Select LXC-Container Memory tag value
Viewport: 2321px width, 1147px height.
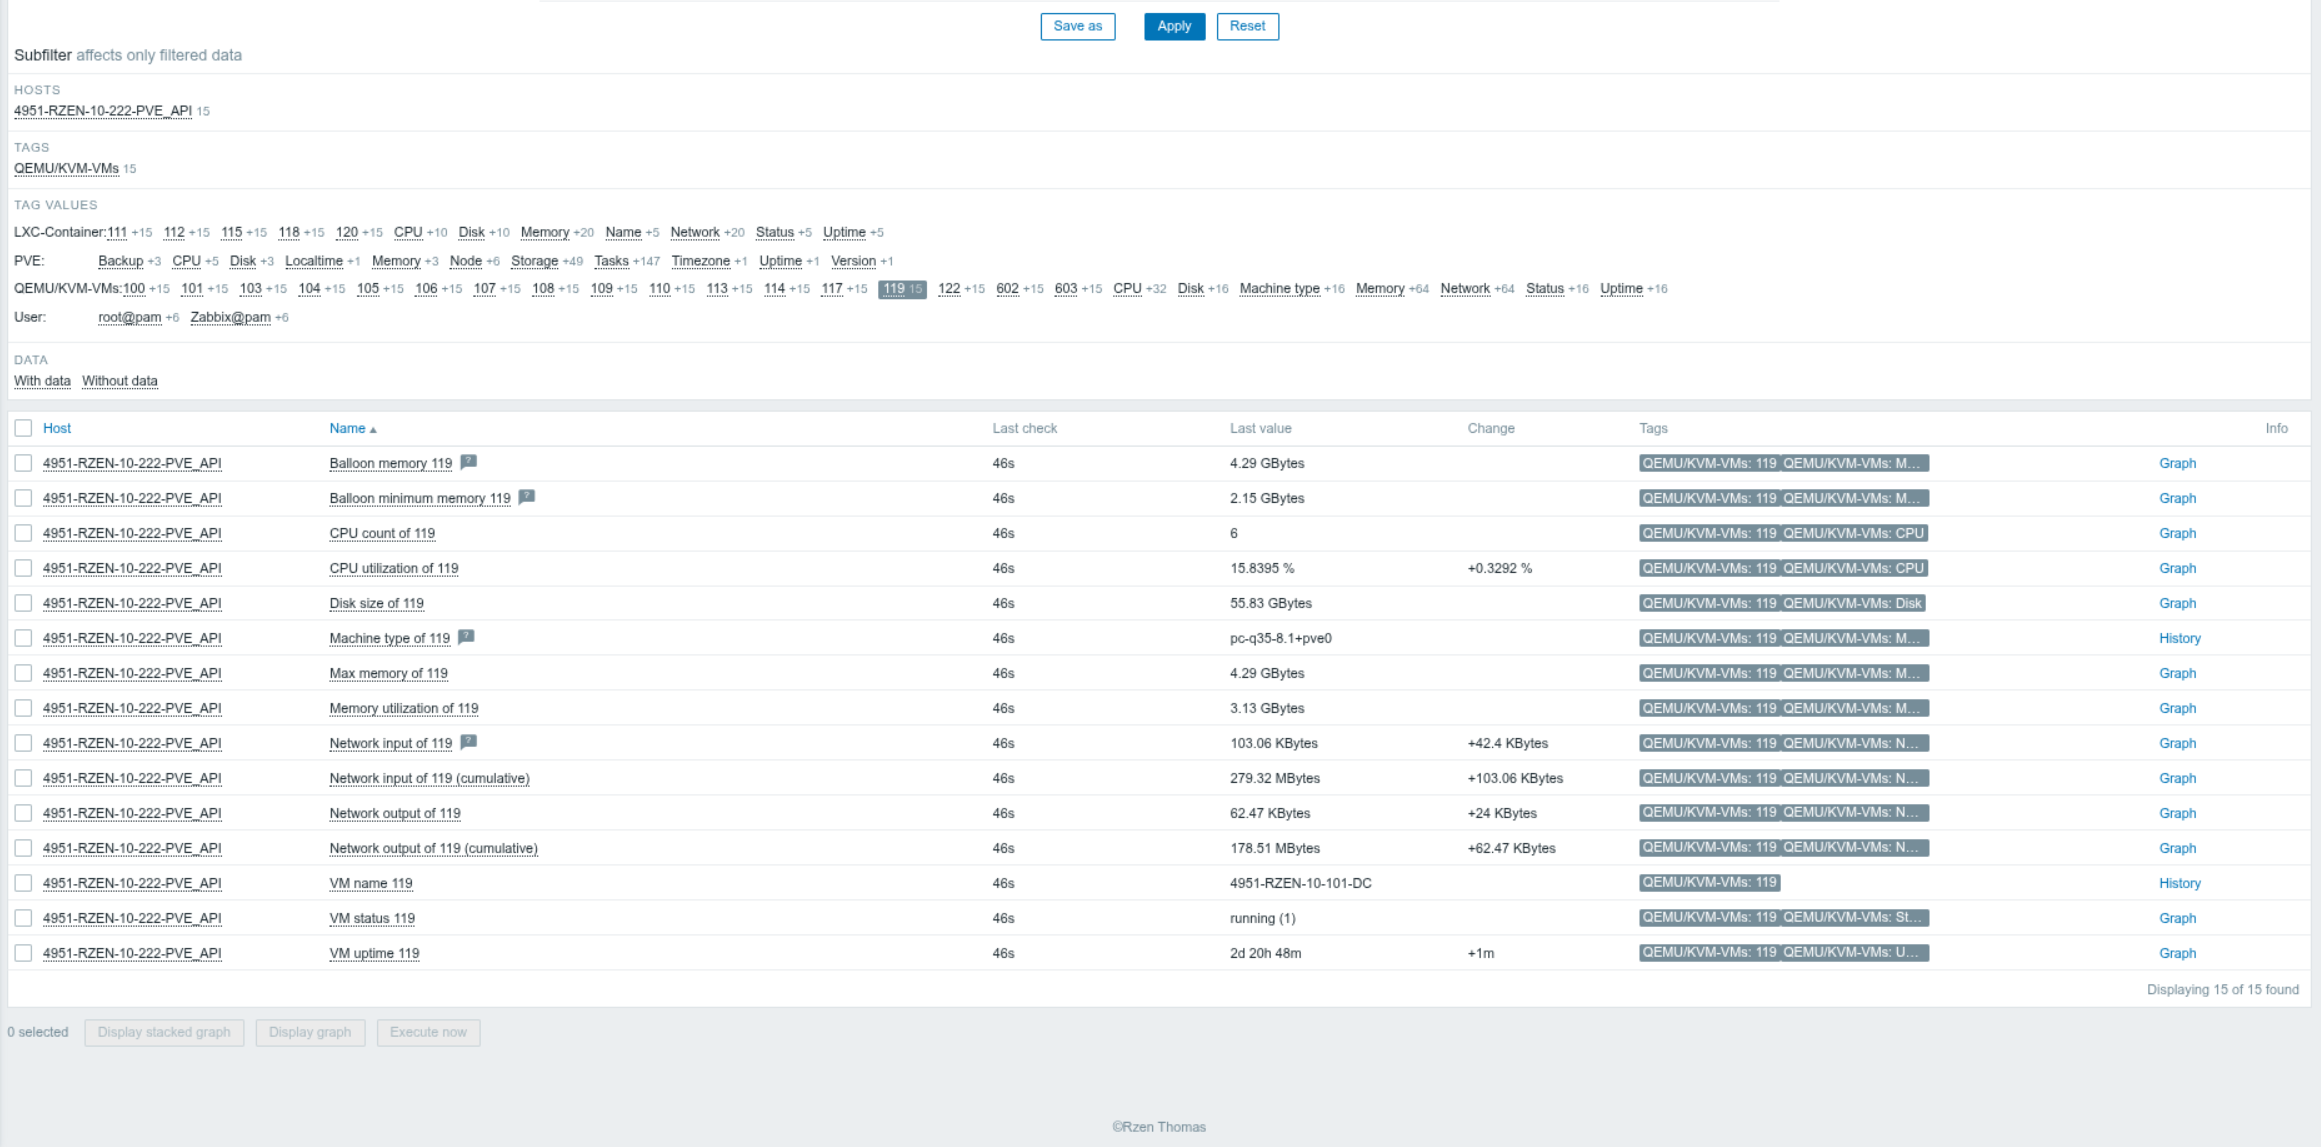(x=545, y=232)
